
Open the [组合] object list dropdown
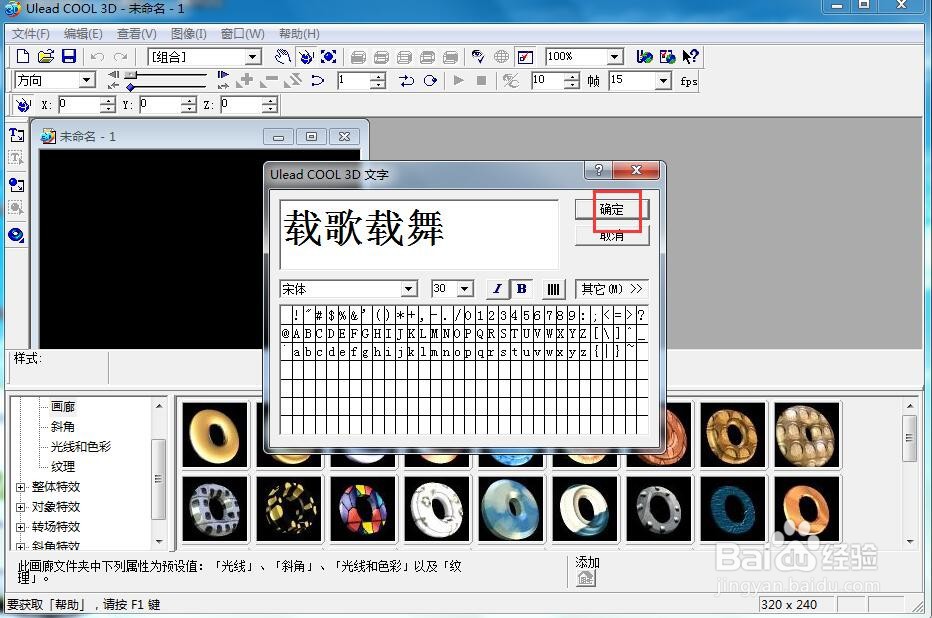[253, 57]
